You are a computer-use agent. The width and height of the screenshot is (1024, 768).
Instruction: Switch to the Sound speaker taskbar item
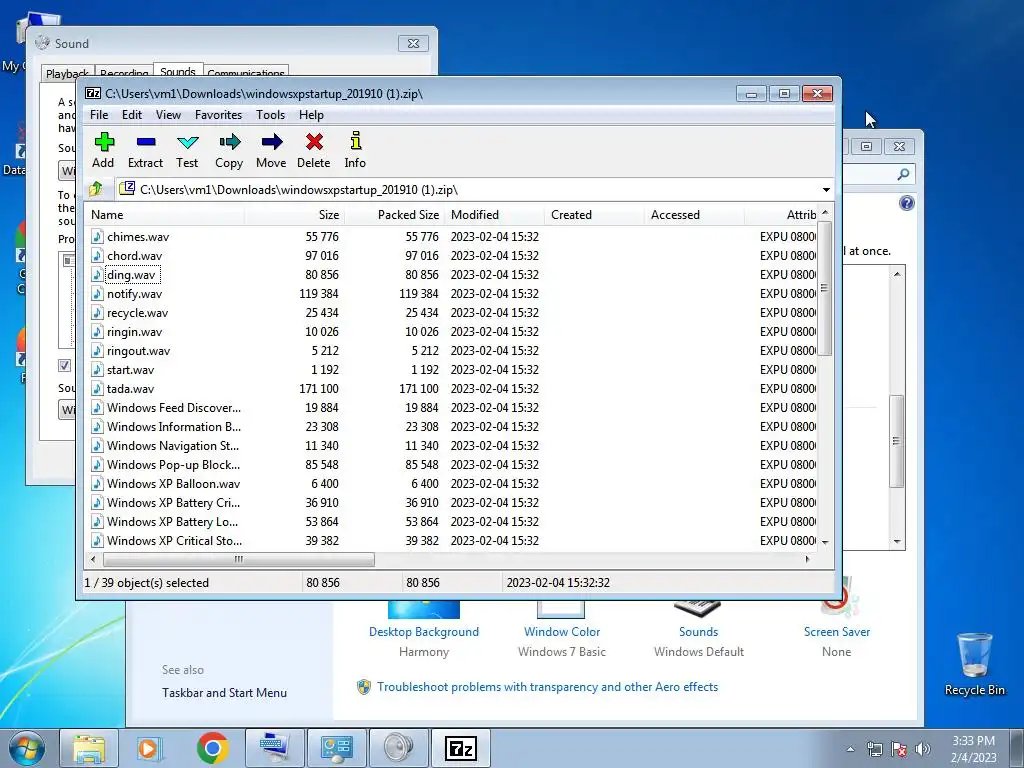point(399,748)
